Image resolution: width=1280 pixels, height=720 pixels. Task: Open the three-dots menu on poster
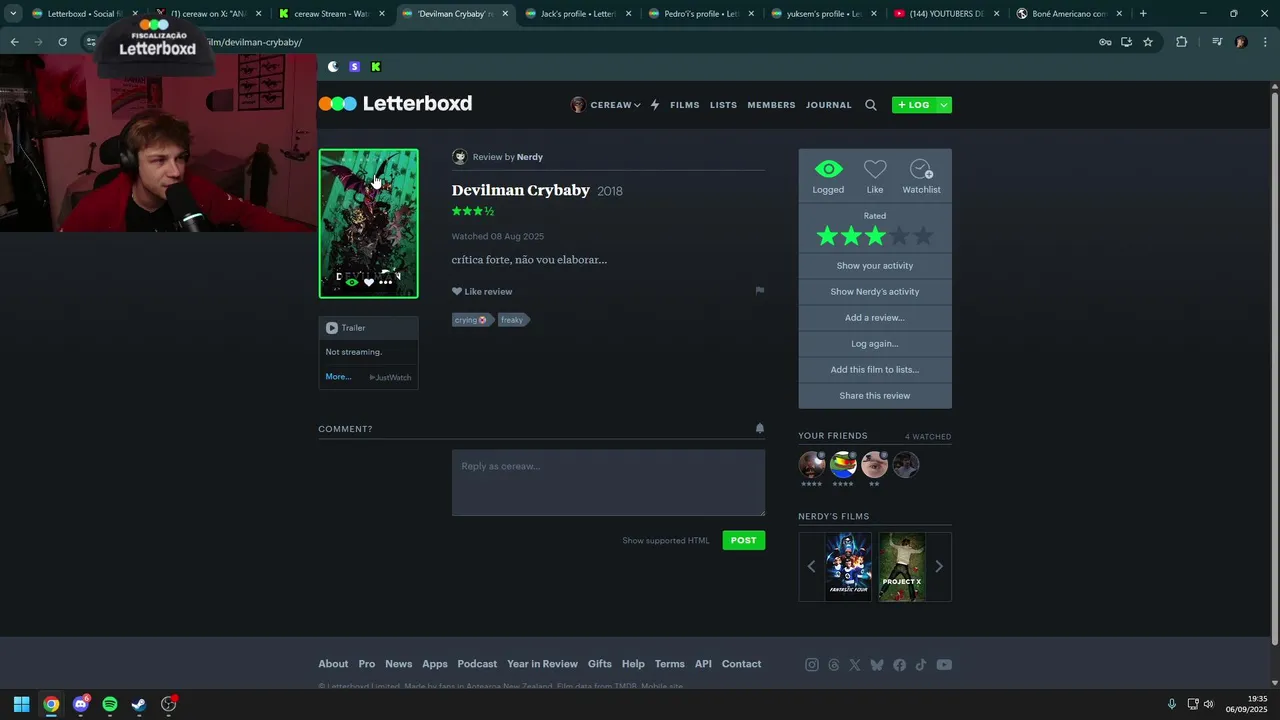click(x=386, y=282)
